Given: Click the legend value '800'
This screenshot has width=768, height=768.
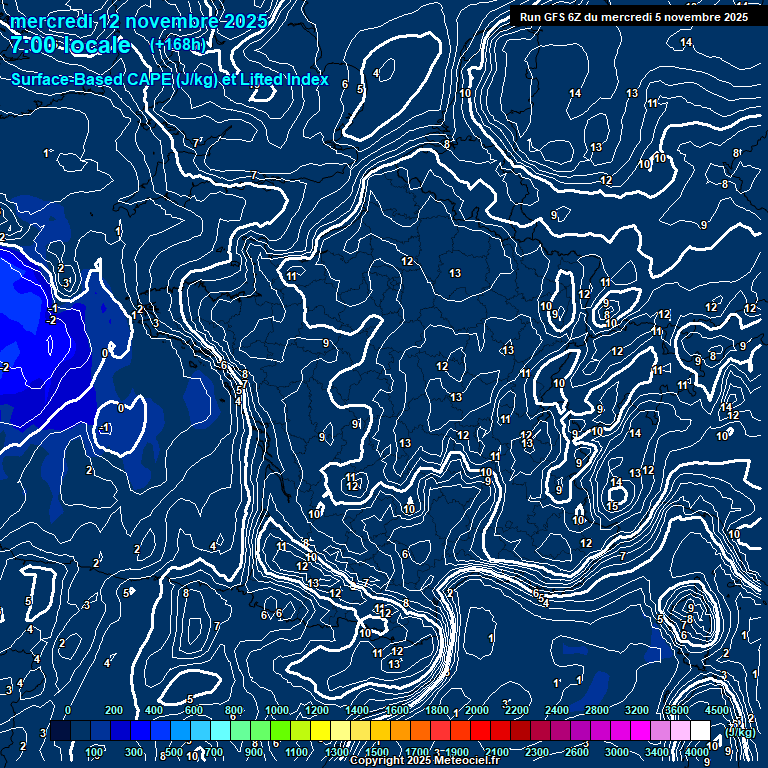Looking at the screenshot, I should pos(234,710).
